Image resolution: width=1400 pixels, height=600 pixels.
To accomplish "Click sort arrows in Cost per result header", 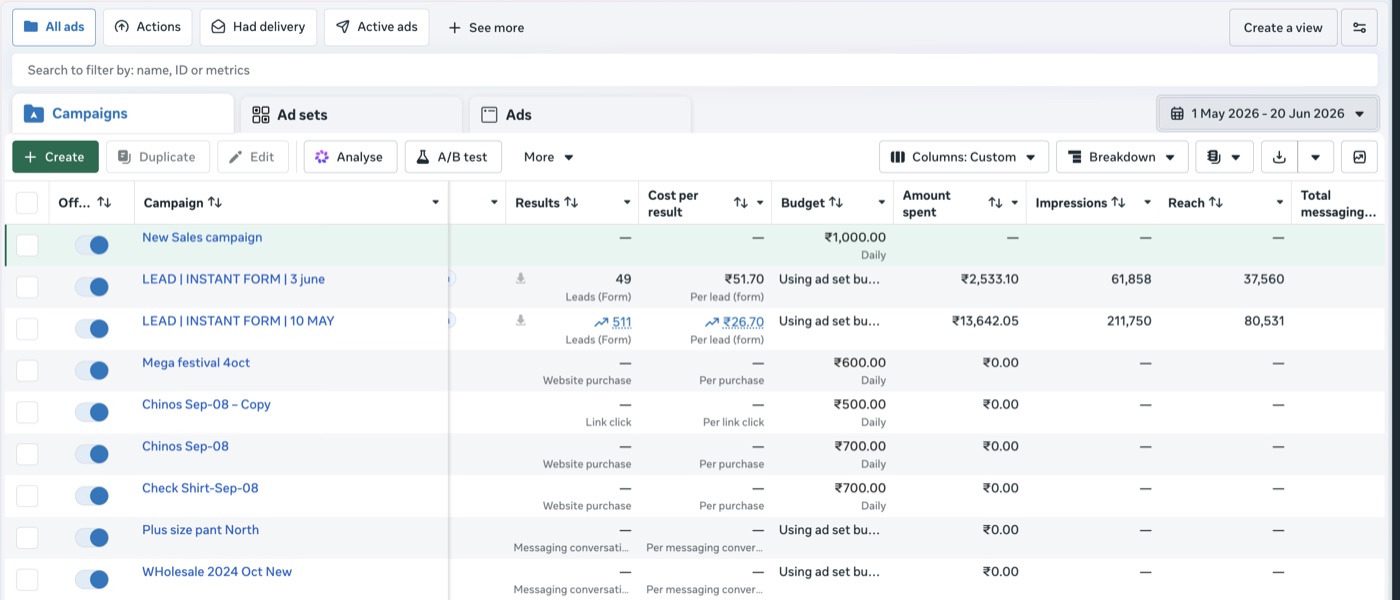I will point(741,203).
